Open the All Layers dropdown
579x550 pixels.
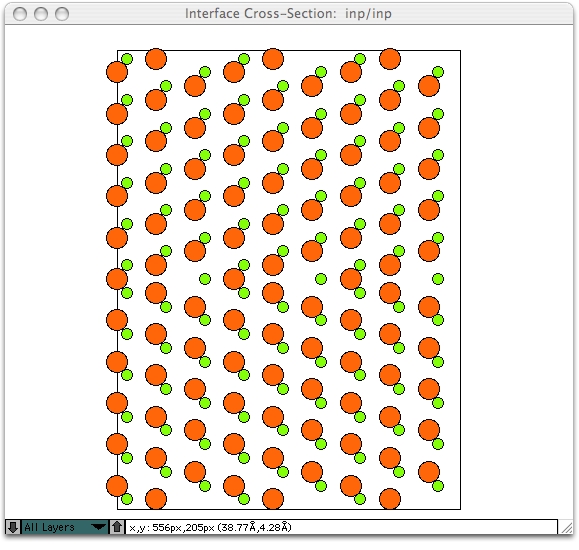click(64, 527)
